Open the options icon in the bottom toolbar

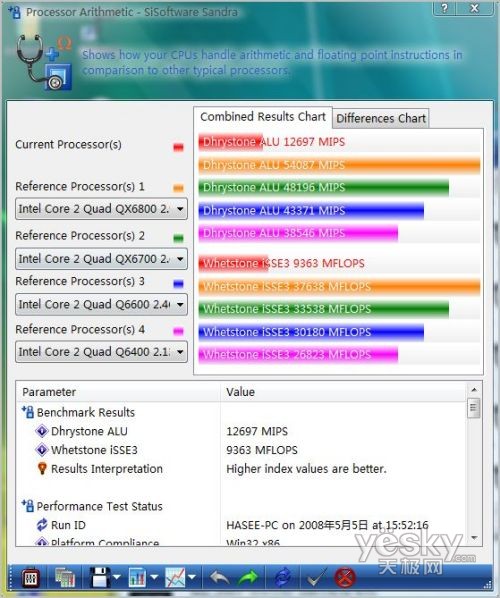[30, 578]
